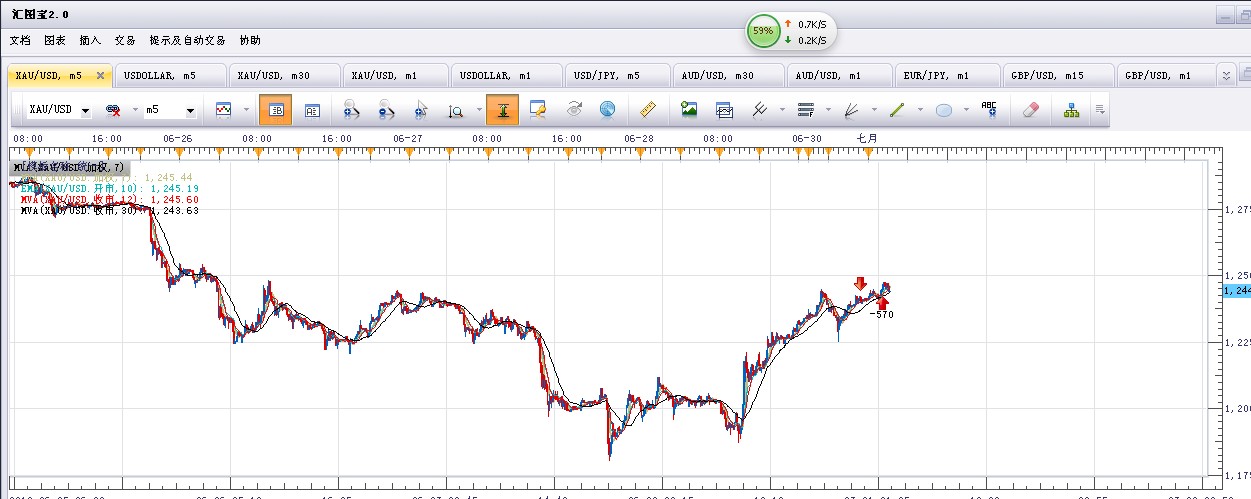Expand arrow beside green trend line tool

click(920, 110)
